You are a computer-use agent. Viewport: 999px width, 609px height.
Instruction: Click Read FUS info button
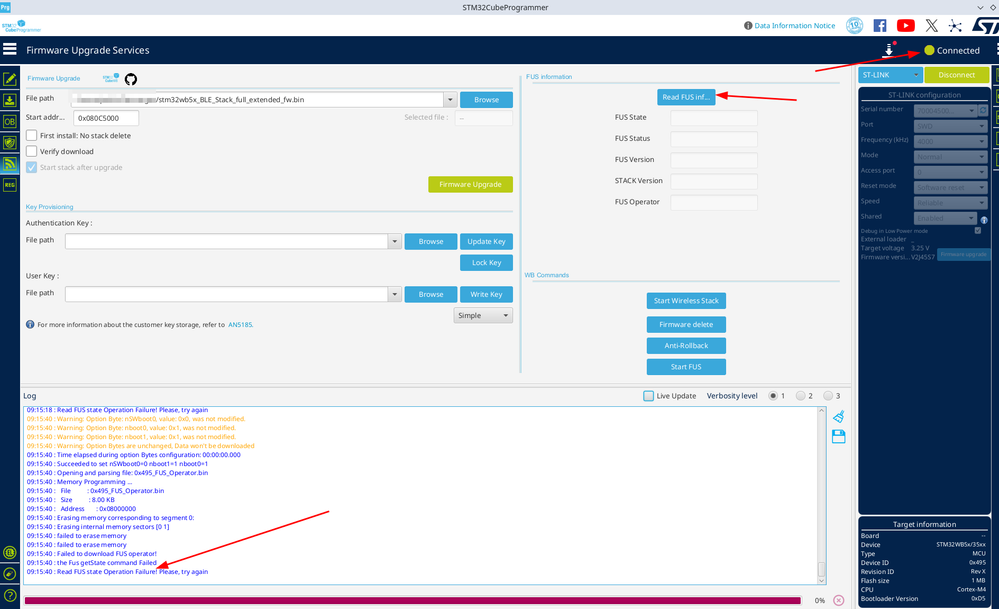coord(686,97)
